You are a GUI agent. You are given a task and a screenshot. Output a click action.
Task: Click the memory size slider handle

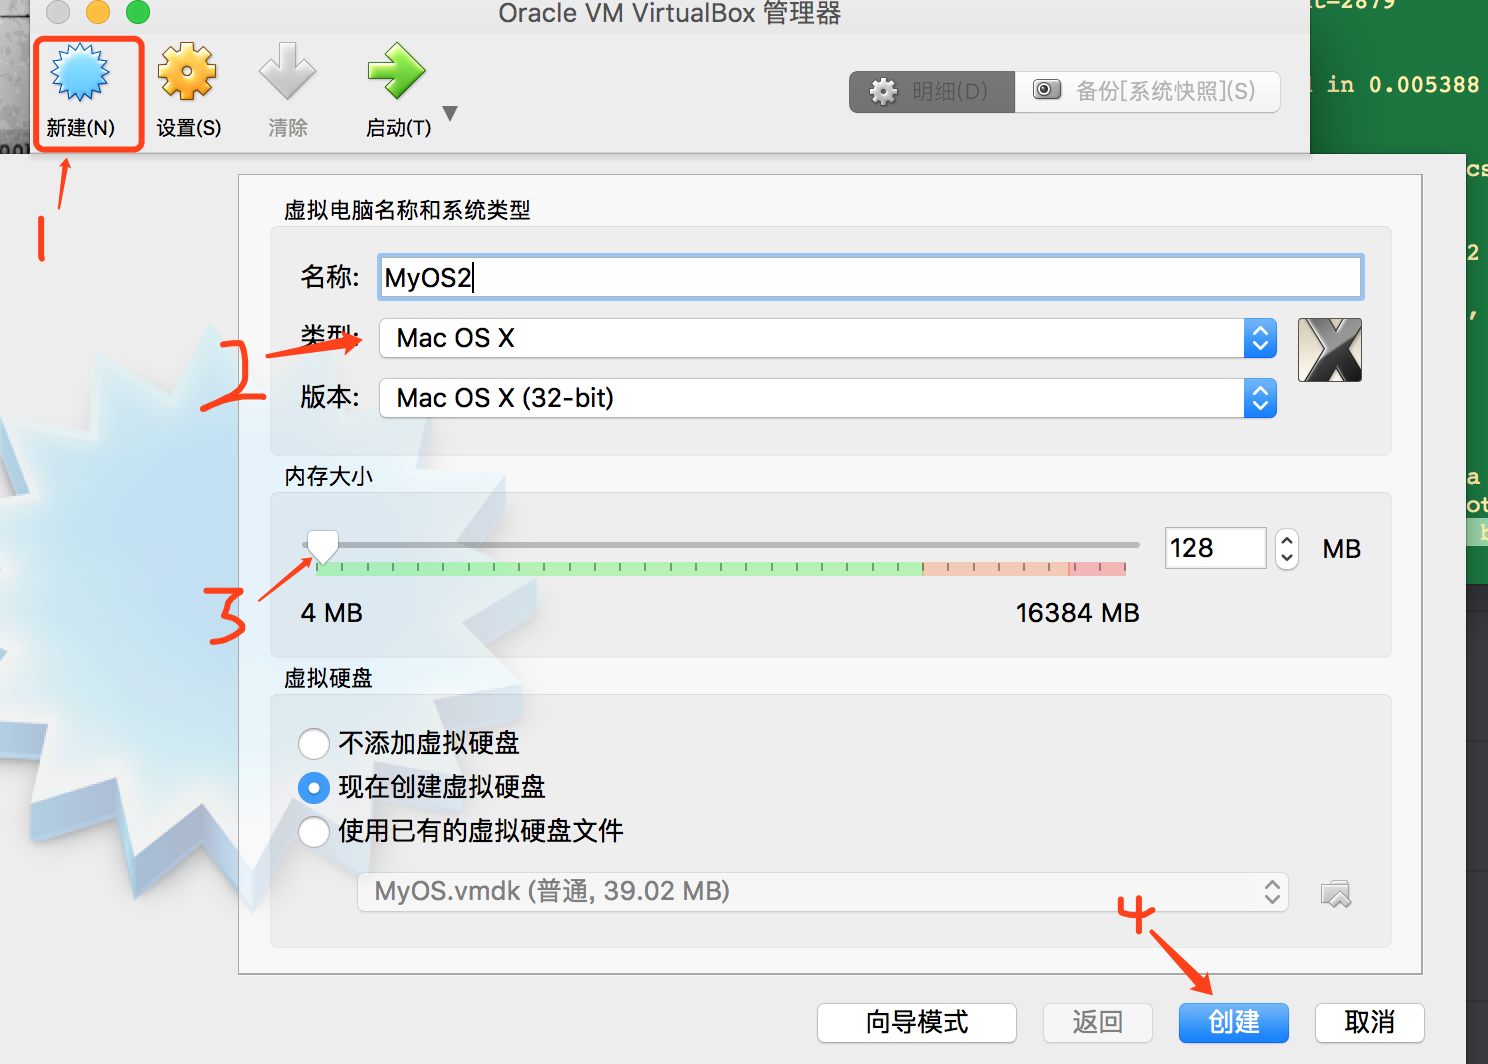(322, 547)
